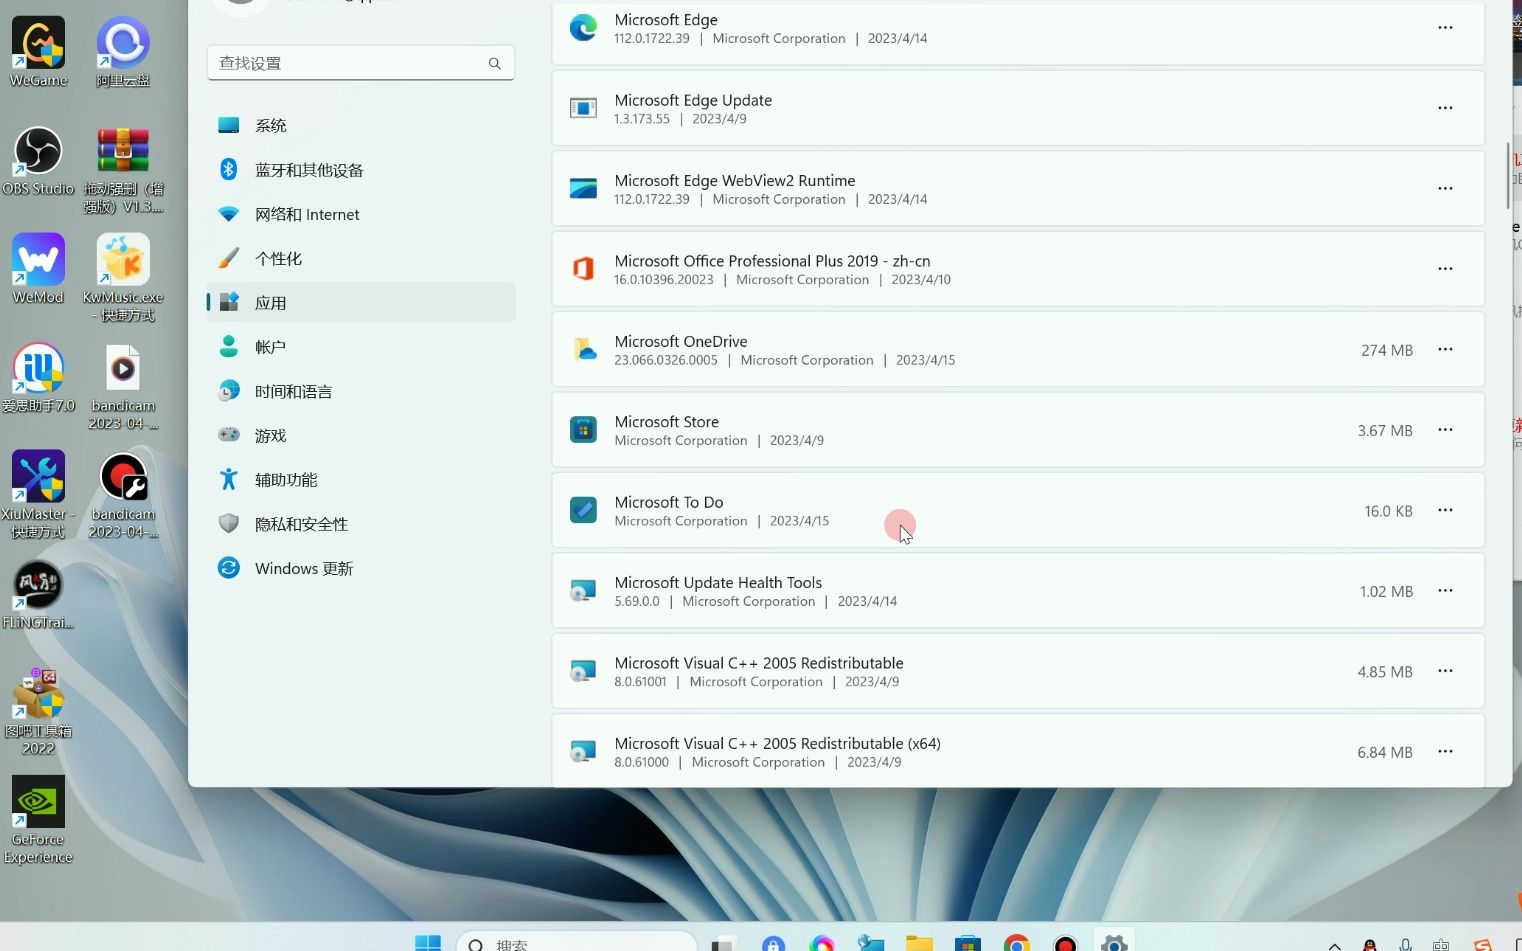Select the 图吧工具箱 2022 desktop shortcut

click(x=38, y=712)
